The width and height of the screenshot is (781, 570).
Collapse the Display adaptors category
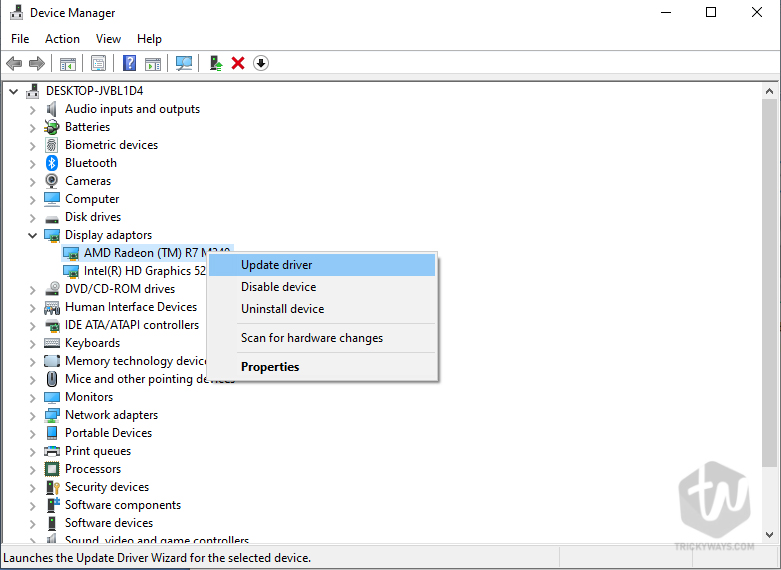(32, 235)
